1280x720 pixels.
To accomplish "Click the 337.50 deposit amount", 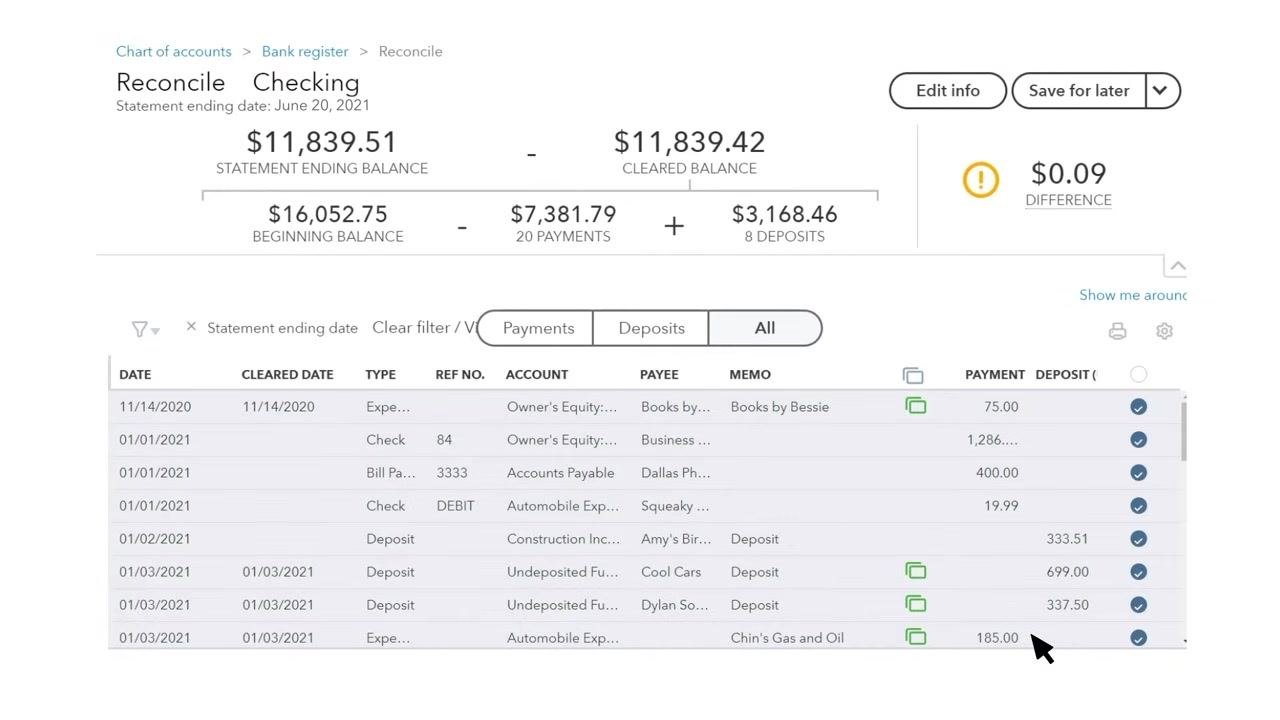I will click(1068, 605).
